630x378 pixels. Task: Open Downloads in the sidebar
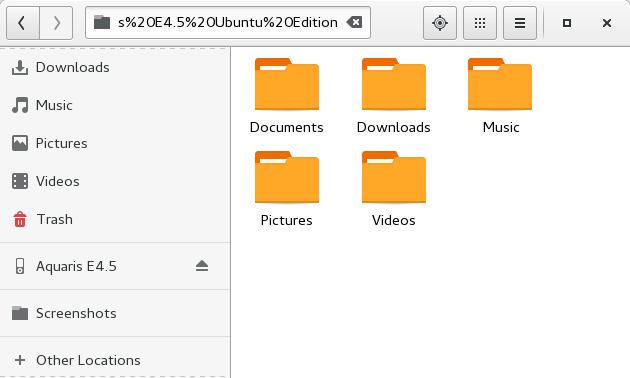click(115, 67)
